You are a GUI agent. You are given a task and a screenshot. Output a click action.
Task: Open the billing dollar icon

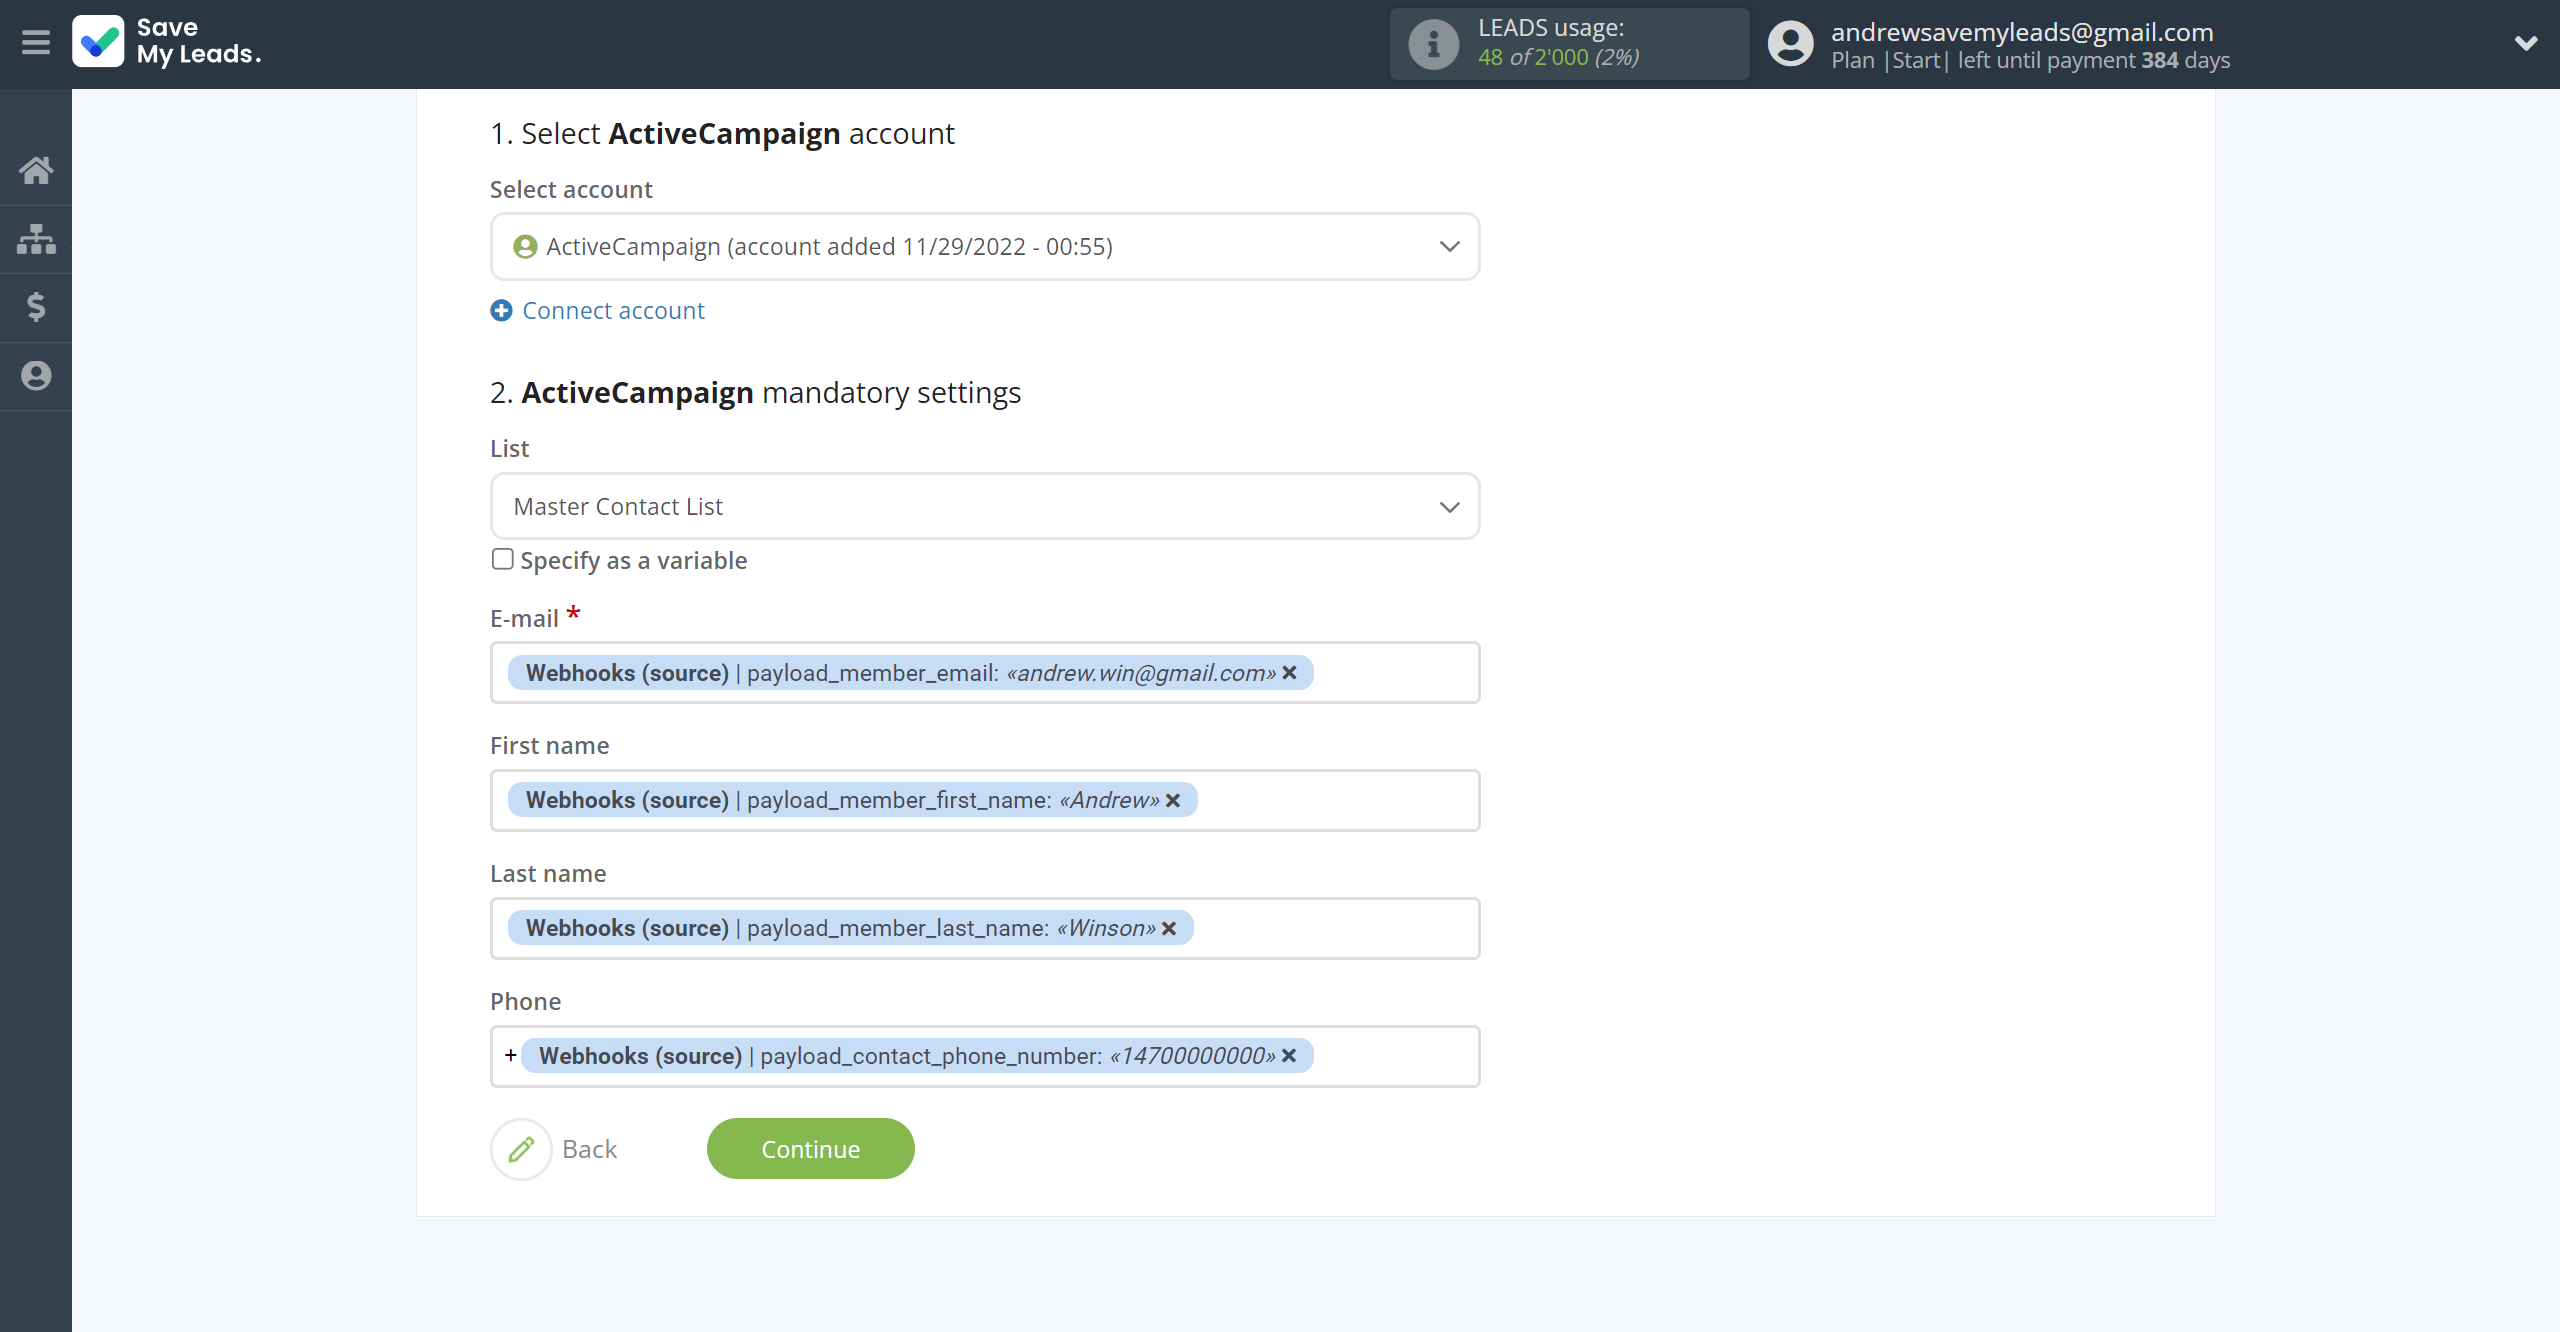[36, 307]
